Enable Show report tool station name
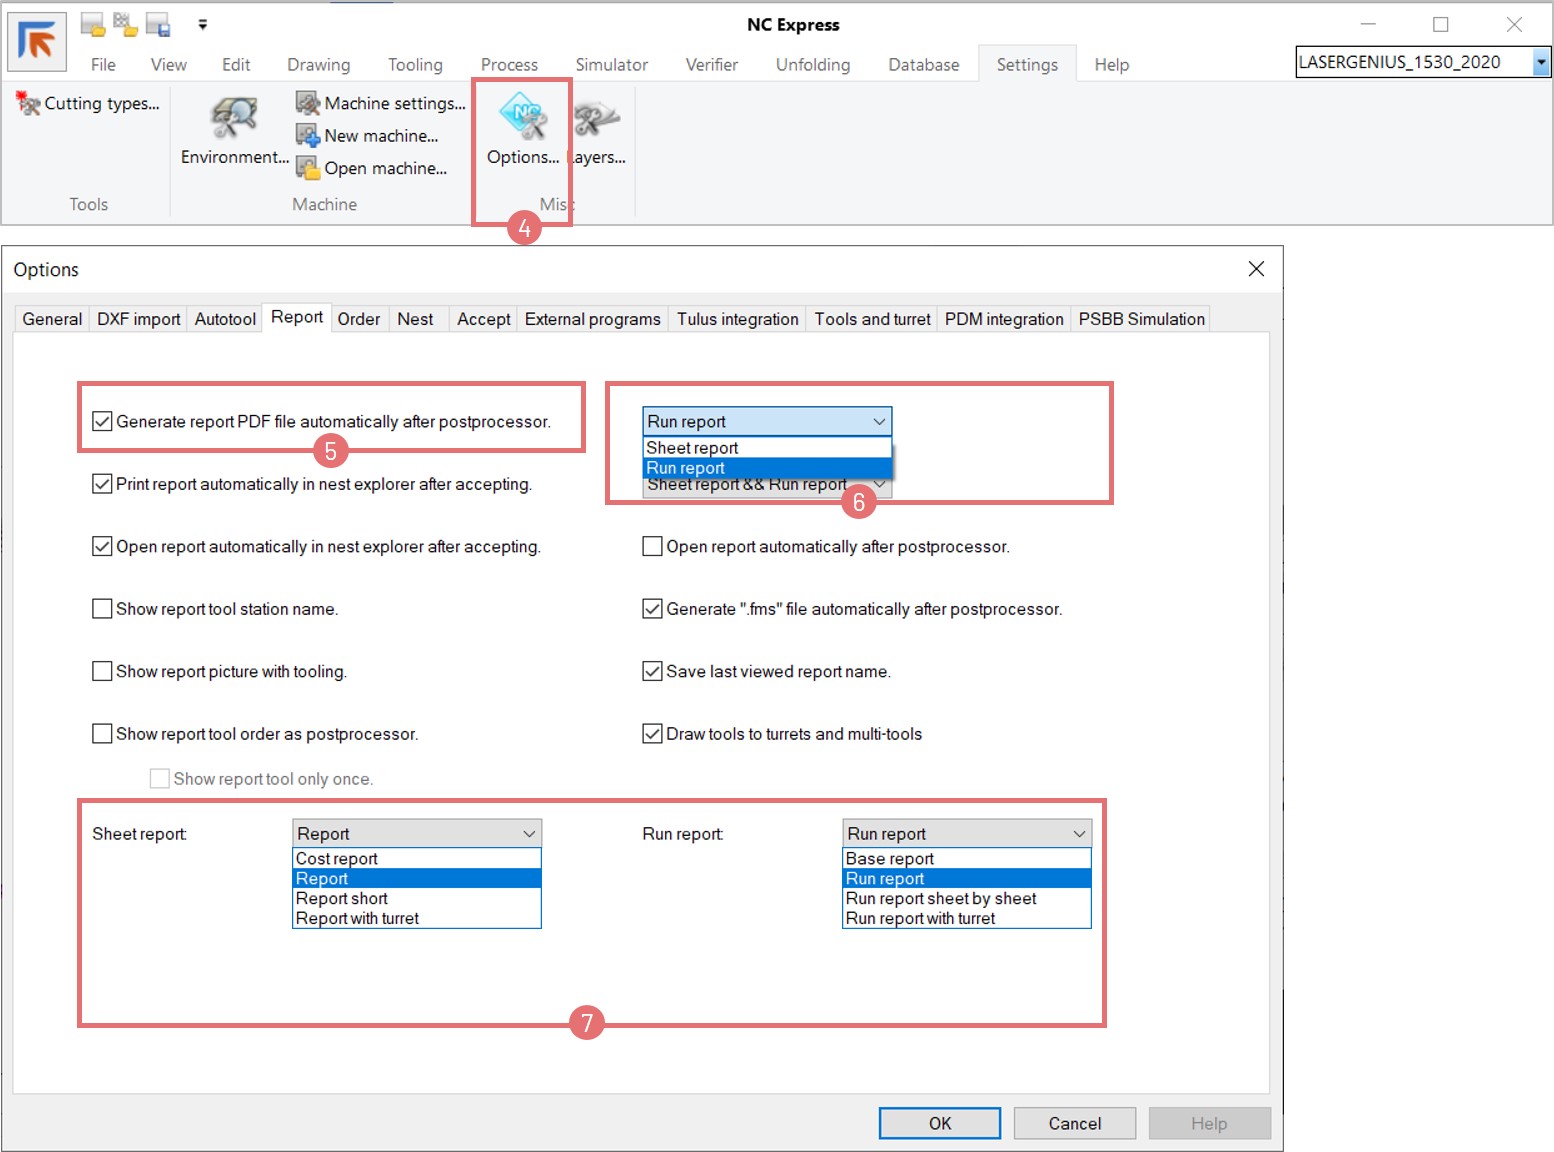Image resolution: width=1554 pixels, height=1152 pixels. (x=102, y=609)
